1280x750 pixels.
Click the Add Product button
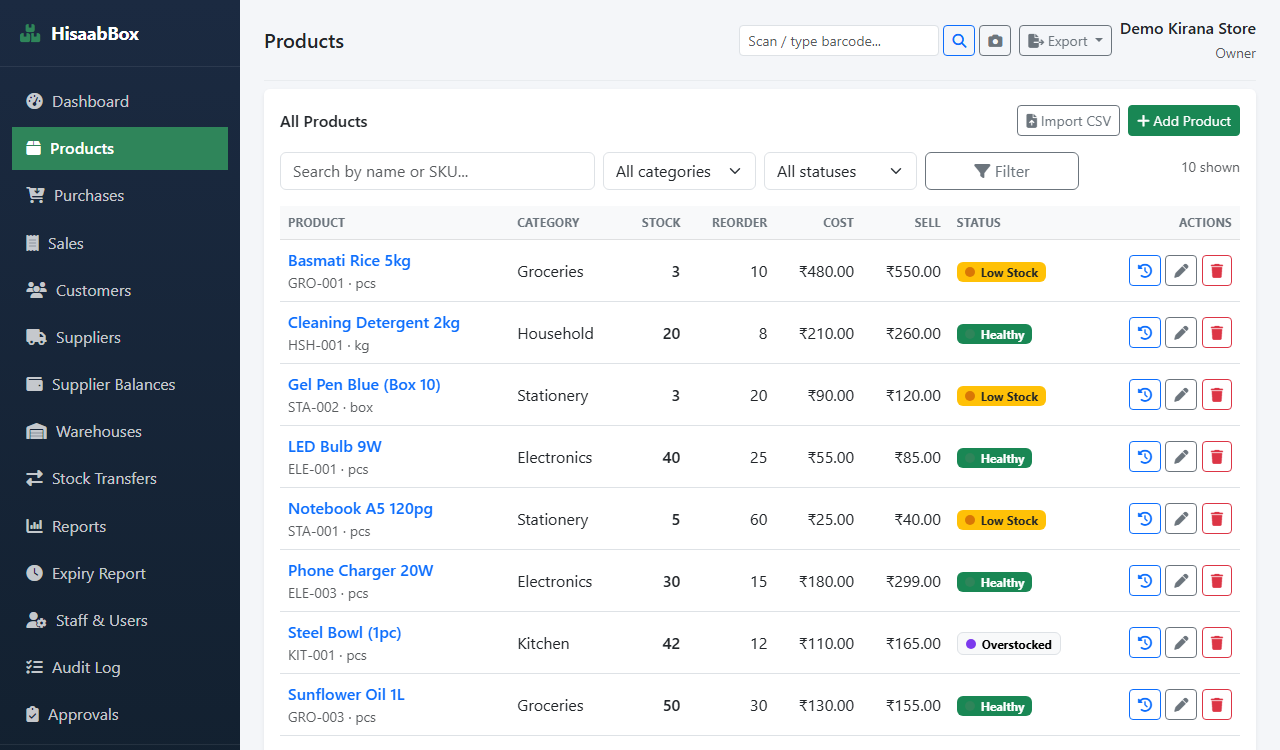tap(1184, 121)
